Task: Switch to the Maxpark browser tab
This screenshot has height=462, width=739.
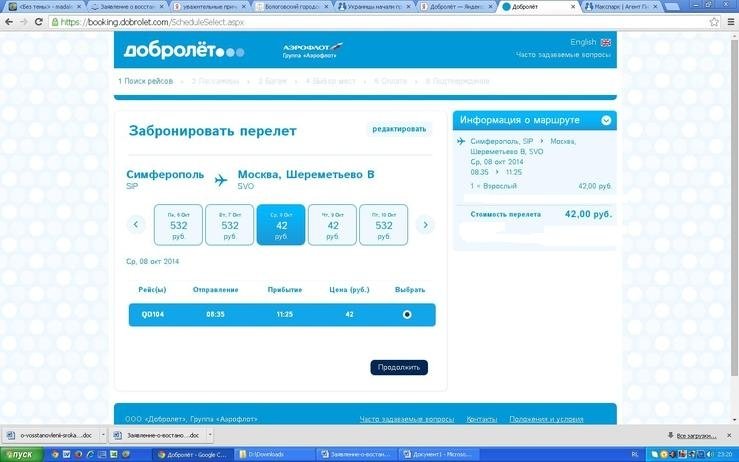Action: tap(620, 6)
